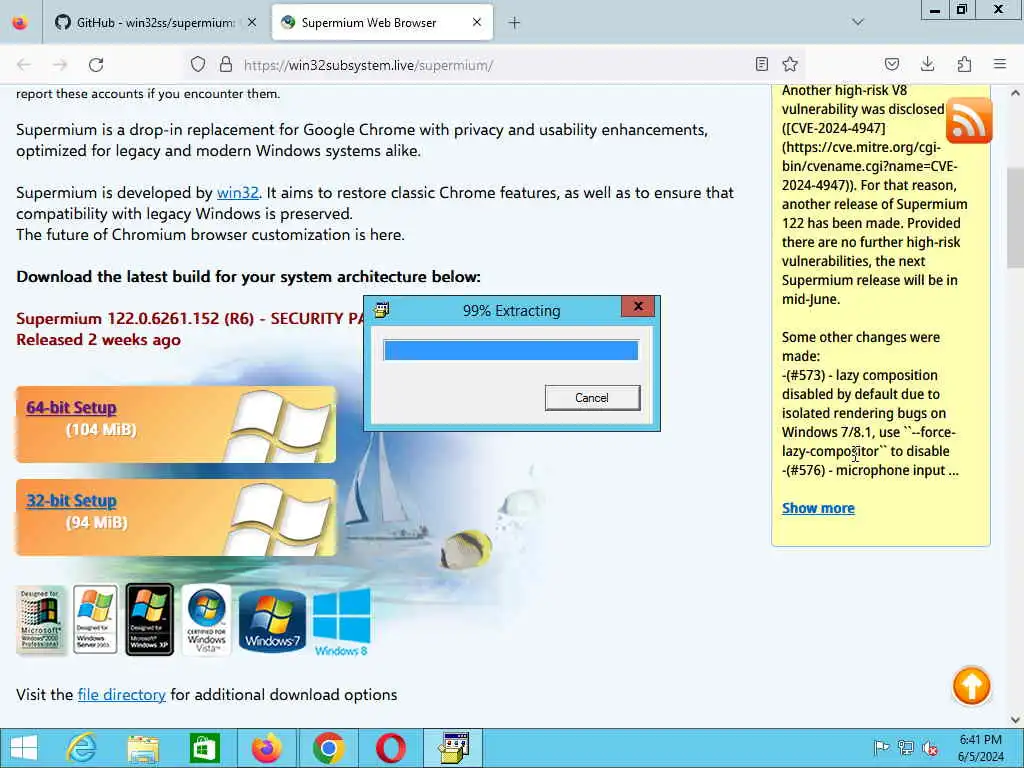Click the Firefox forward arrow button

click(x=60, y=65)
